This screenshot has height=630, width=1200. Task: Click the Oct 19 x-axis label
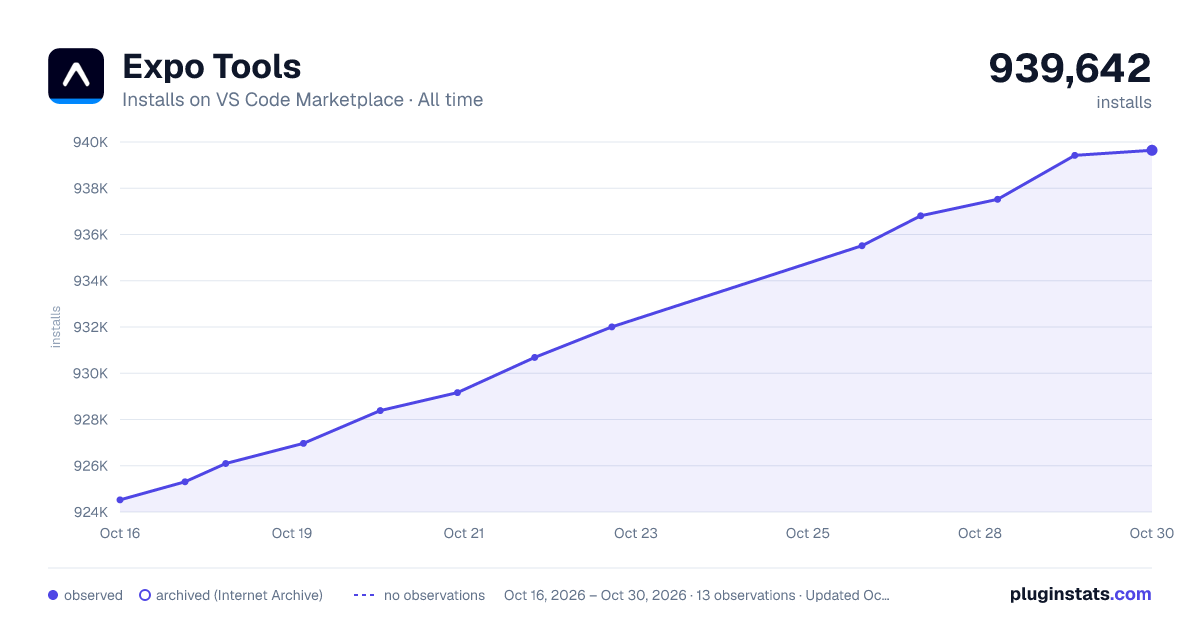tap(292, 533)
